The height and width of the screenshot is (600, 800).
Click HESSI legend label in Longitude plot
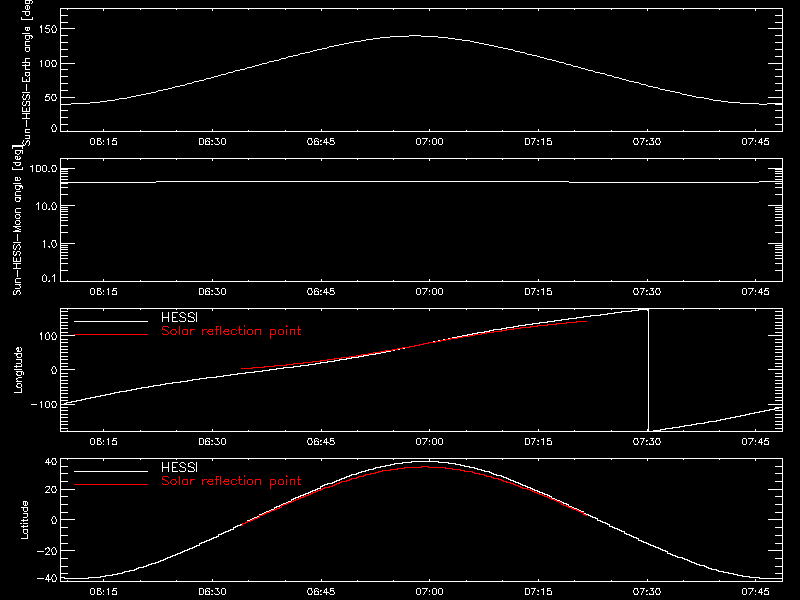[x=180, y=317]
